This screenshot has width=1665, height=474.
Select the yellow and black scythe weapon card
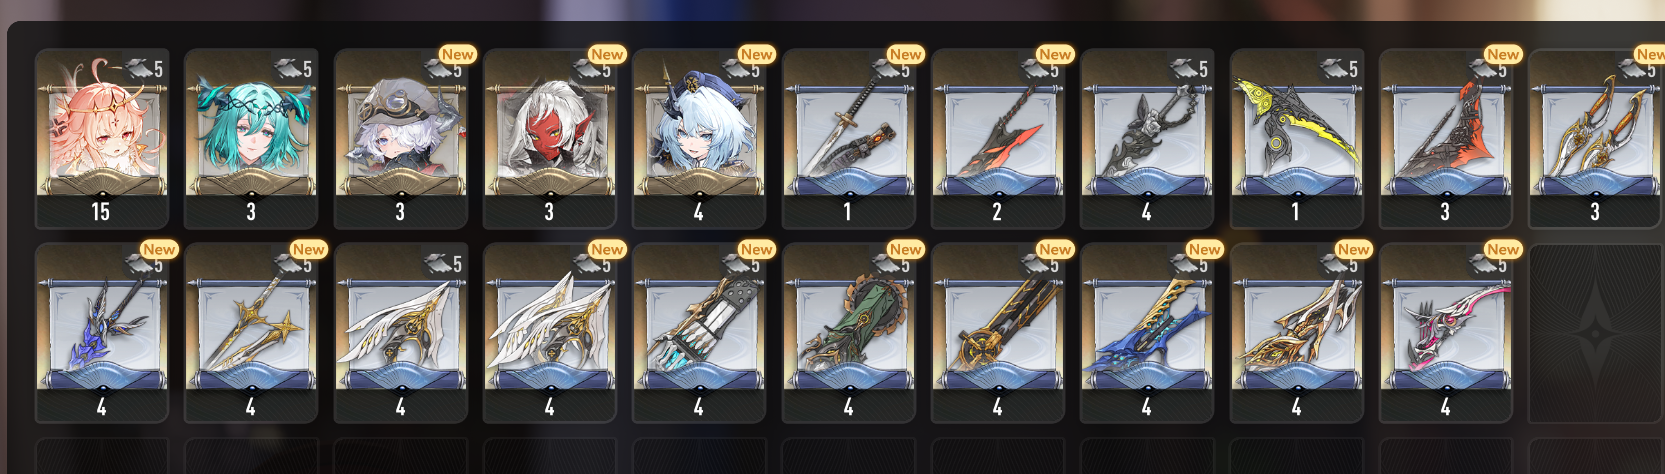click(1296, 139)
